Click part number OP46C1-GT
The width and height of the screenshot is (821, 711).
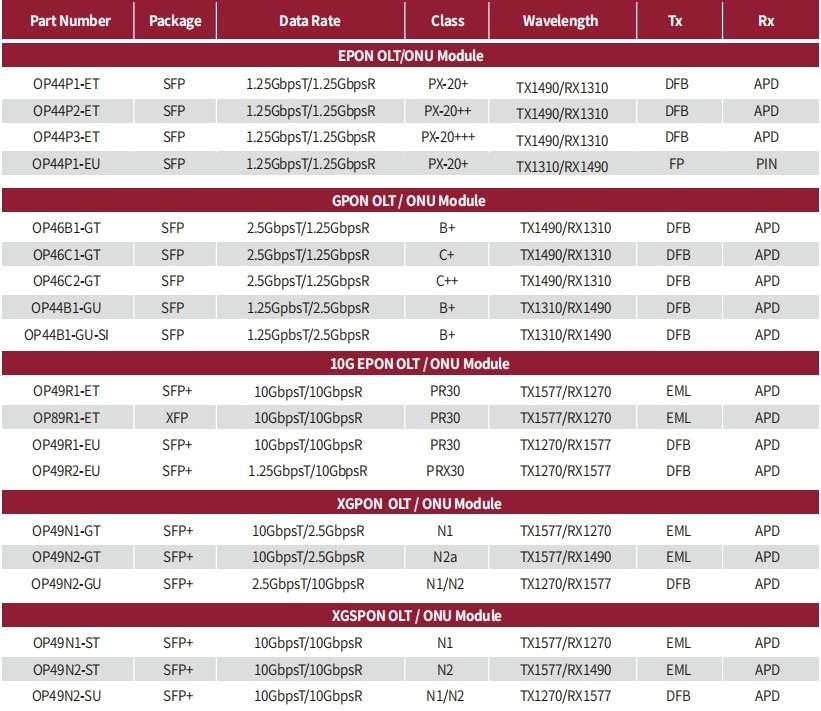[x=66, y=255]
